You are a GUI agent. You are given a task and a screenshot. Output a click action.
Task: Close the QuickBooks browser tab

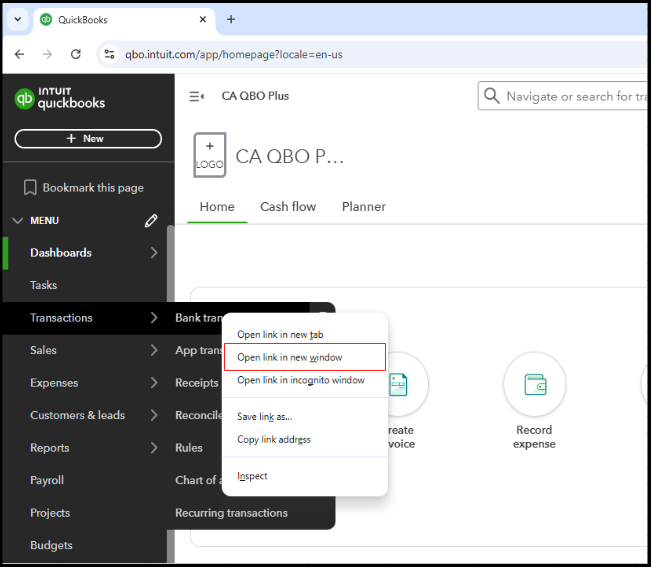point(203,20)
